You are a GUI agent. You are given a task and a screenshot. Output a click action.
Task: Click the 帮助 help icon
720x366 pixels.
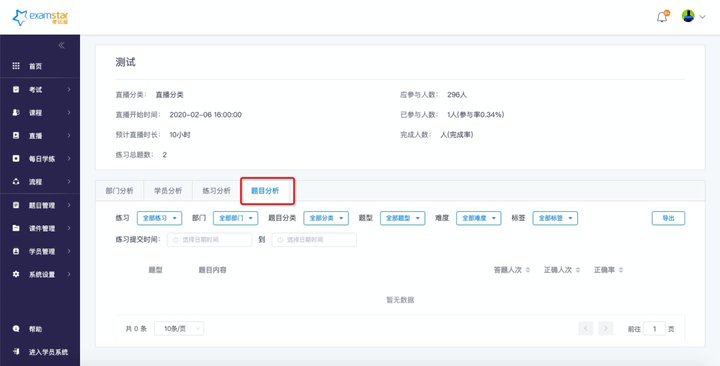pyautogui.click(x=16, y=329)
